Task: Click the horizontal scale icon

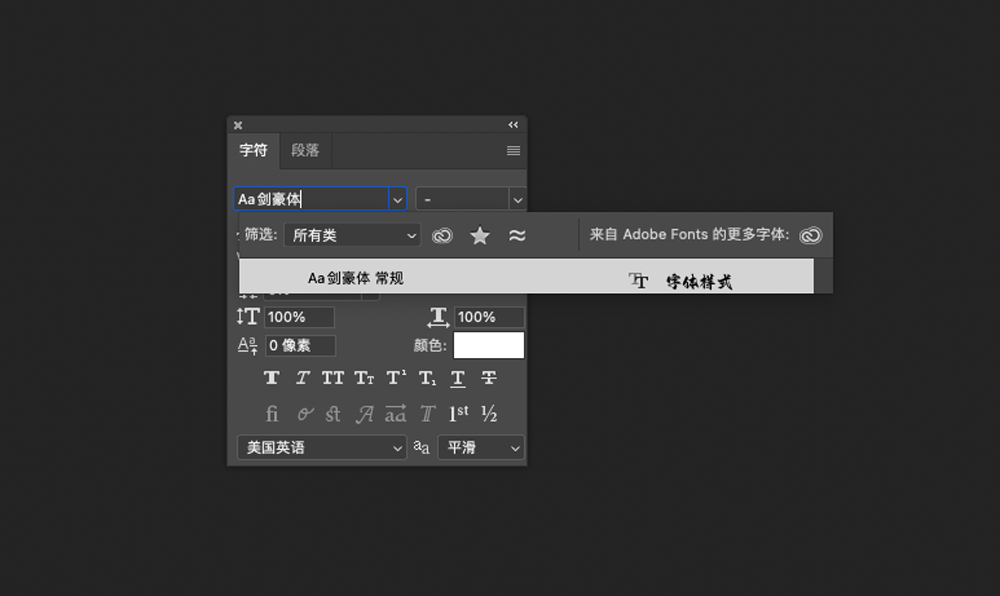Action: point(438,317)
